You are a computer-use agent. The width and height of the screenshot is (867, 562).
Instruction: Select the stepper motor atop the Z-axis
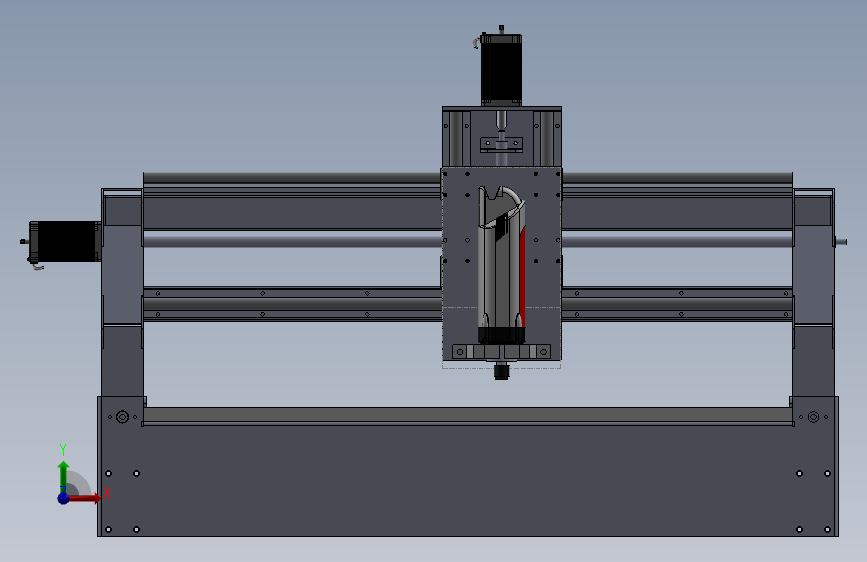pos(501,69)
